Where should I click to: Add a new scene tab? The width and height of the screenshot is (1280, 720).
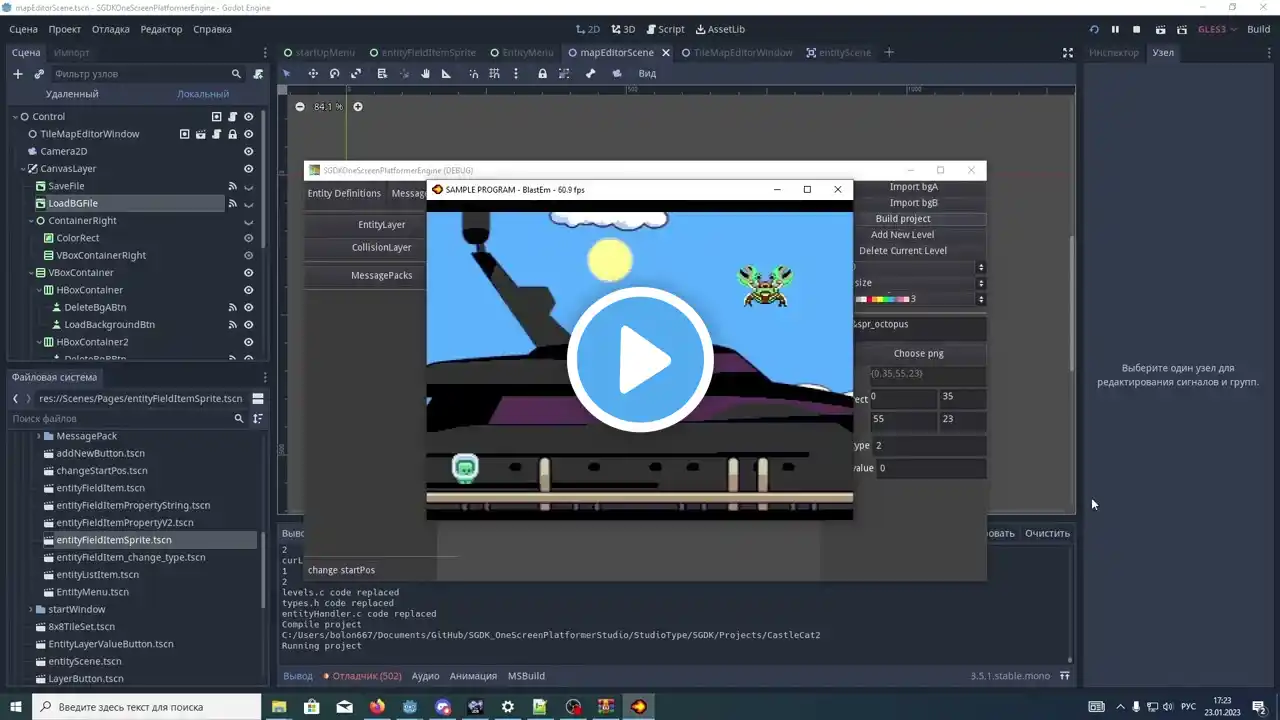[x=889, y=52]
